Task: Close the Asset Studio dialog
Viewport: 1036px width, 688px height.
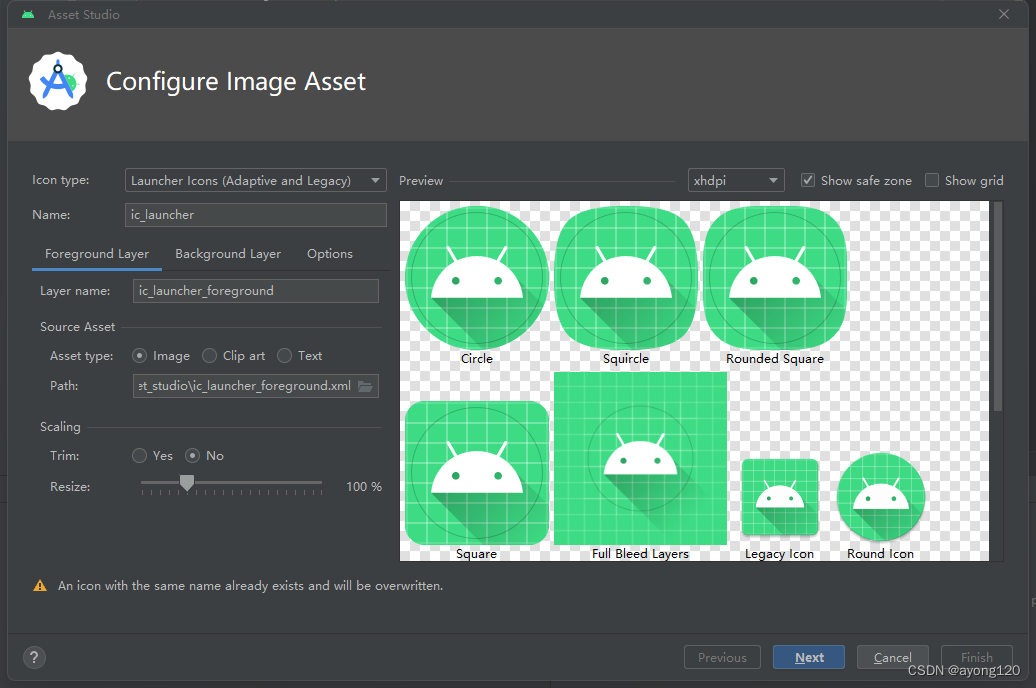Action: click(1004, 14)
